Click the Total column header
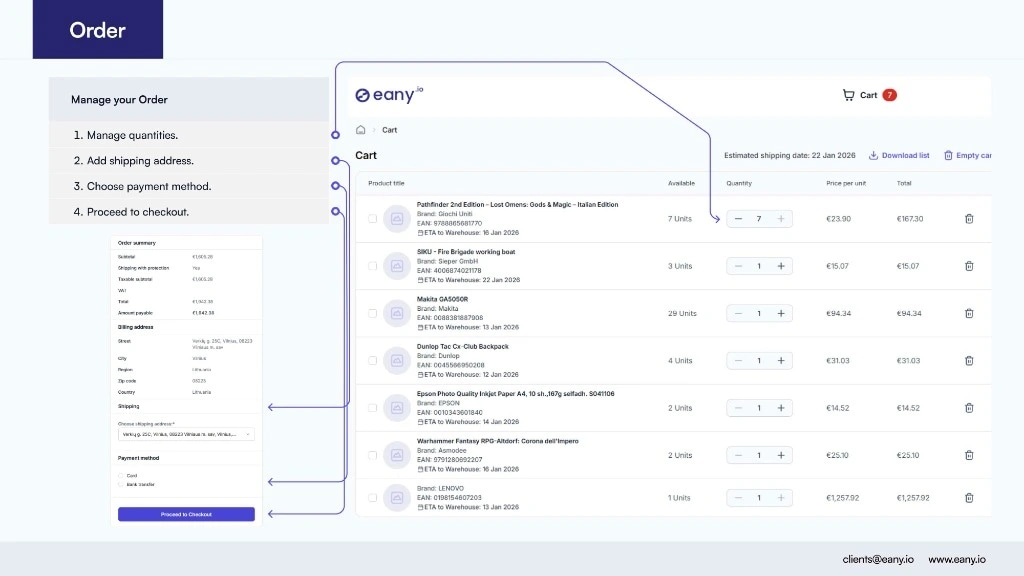Viewport: 1024px width, 576px height. coord(904,184)
